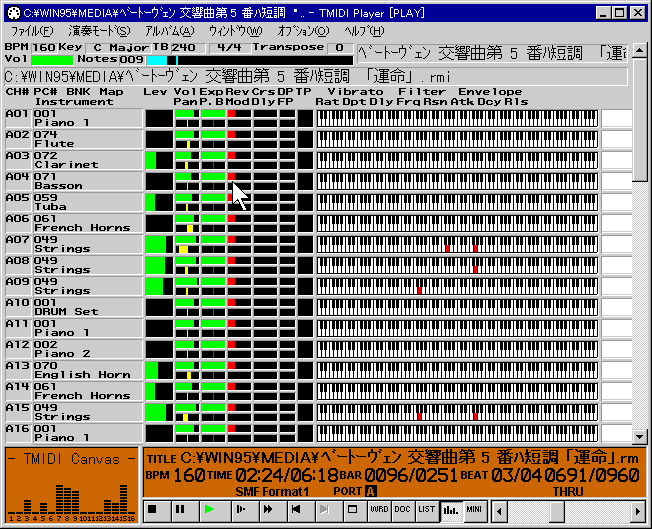Click the Key C Major field
Image resolution: width=652 pixels, height=529 pixels.
pyautogui.click(x=117, y=48)
